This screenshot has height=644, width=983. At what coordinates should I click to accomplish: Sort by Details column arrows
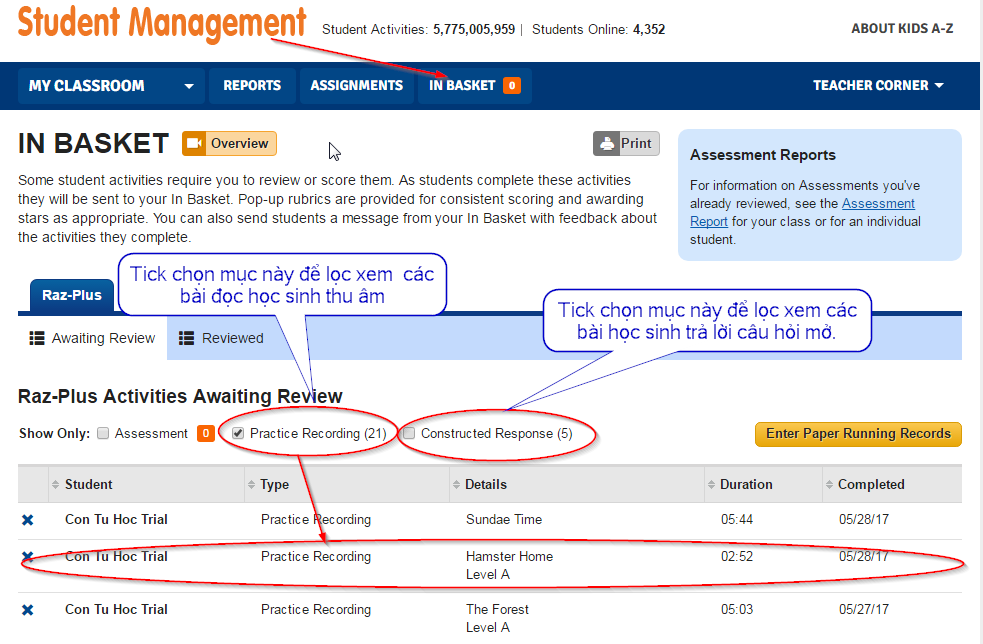(x=456, y=485)
